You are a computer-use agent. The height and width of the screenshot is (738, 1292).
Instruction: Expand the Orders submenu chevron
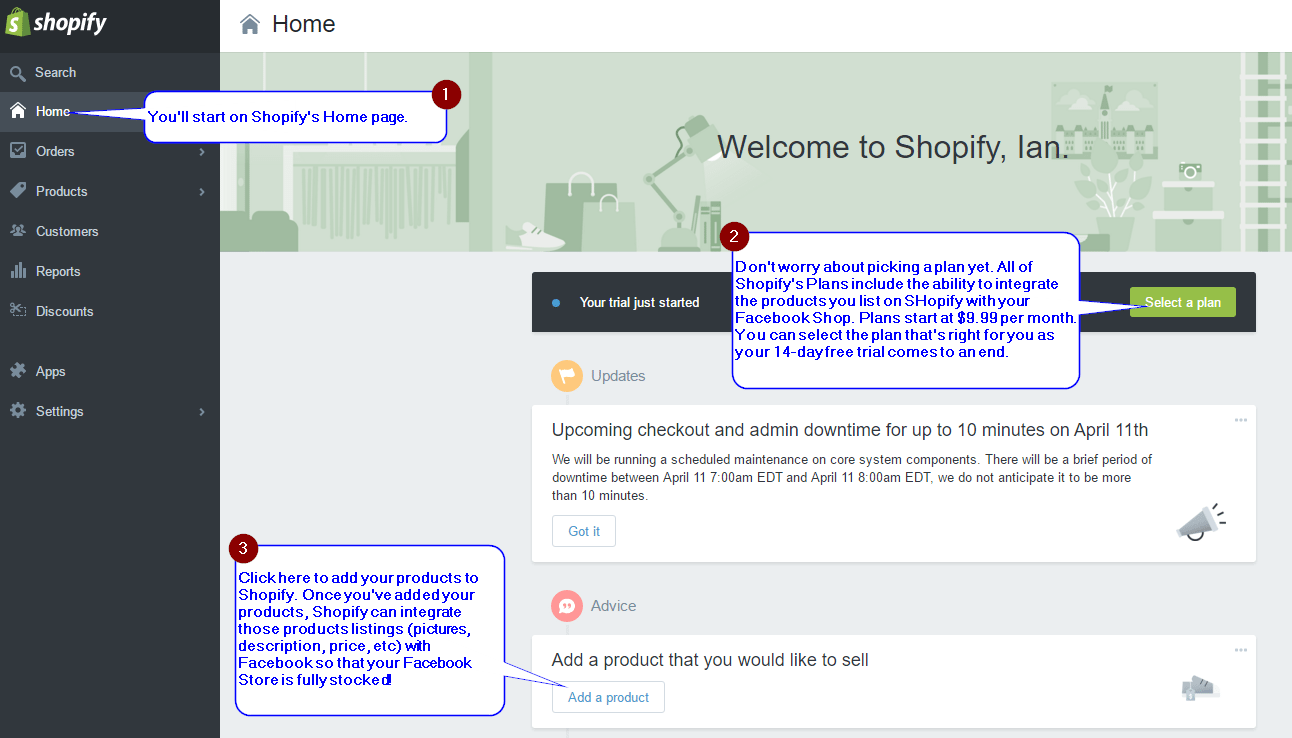[x=202, y=152]
